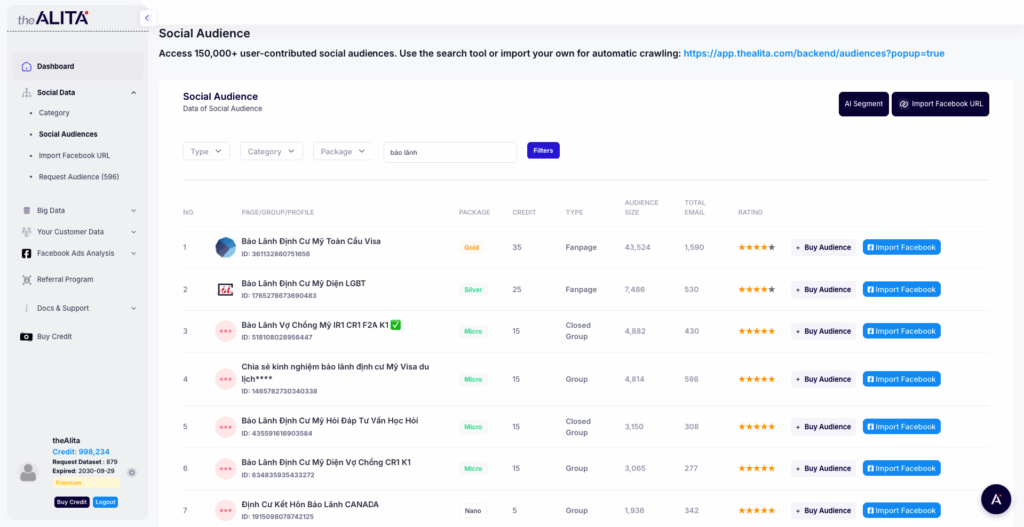Click the settings gear beside account info
1024x527 pixels.
132,472
